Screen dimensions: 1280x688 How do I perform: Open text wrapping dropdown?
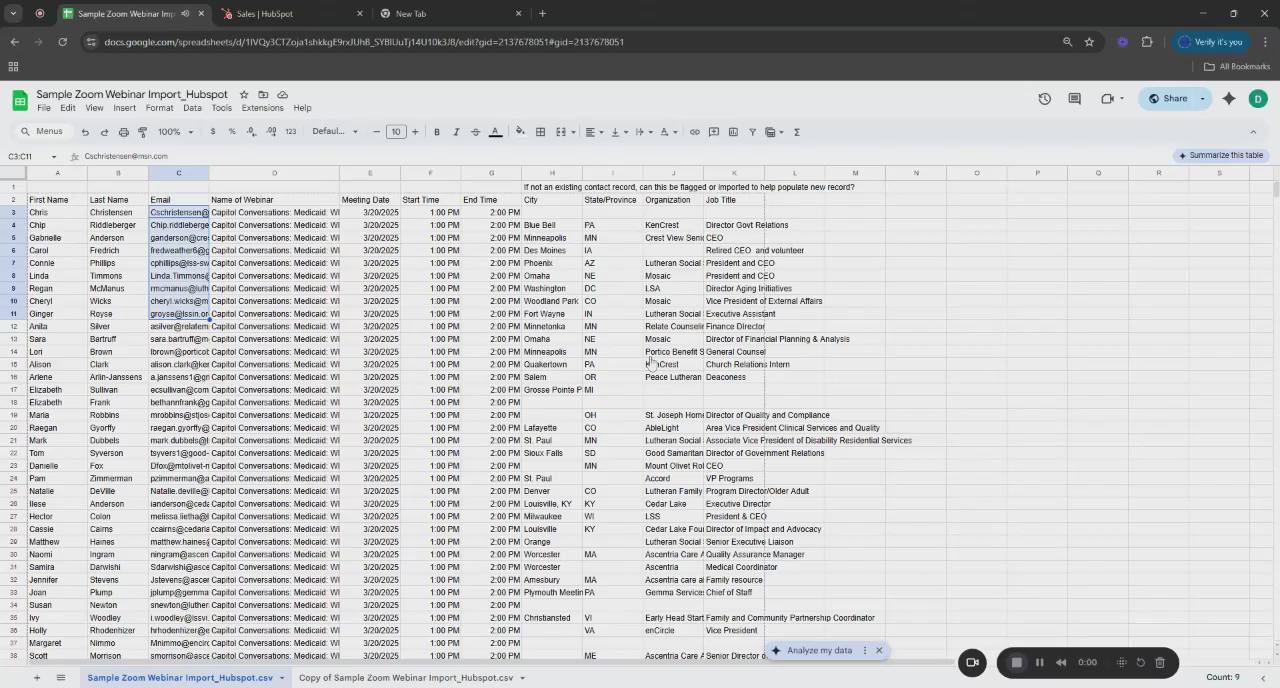click(x=643, y=132)
